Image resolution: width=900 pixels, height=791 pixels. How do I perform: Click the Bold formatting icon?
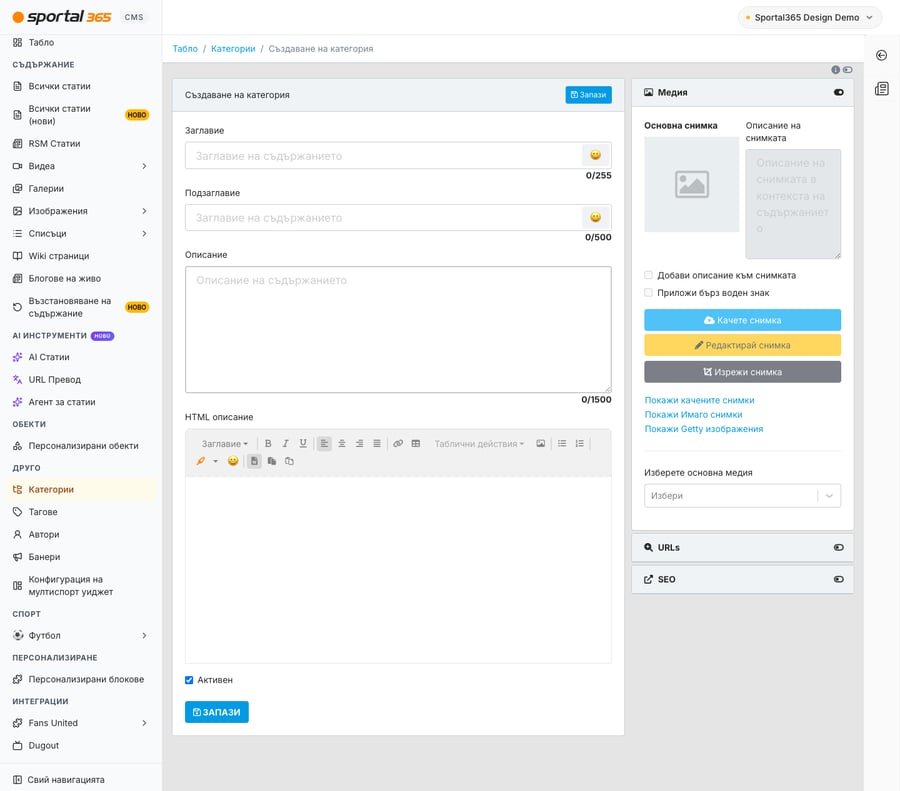[x=267, y=444]
